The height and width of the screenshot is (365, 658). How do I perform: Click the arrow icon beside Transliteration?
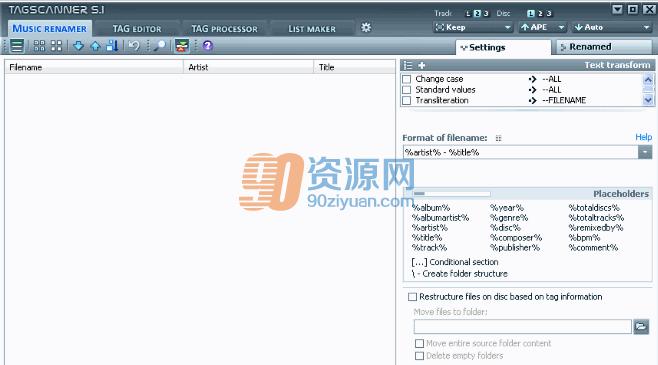coord(533,100)
